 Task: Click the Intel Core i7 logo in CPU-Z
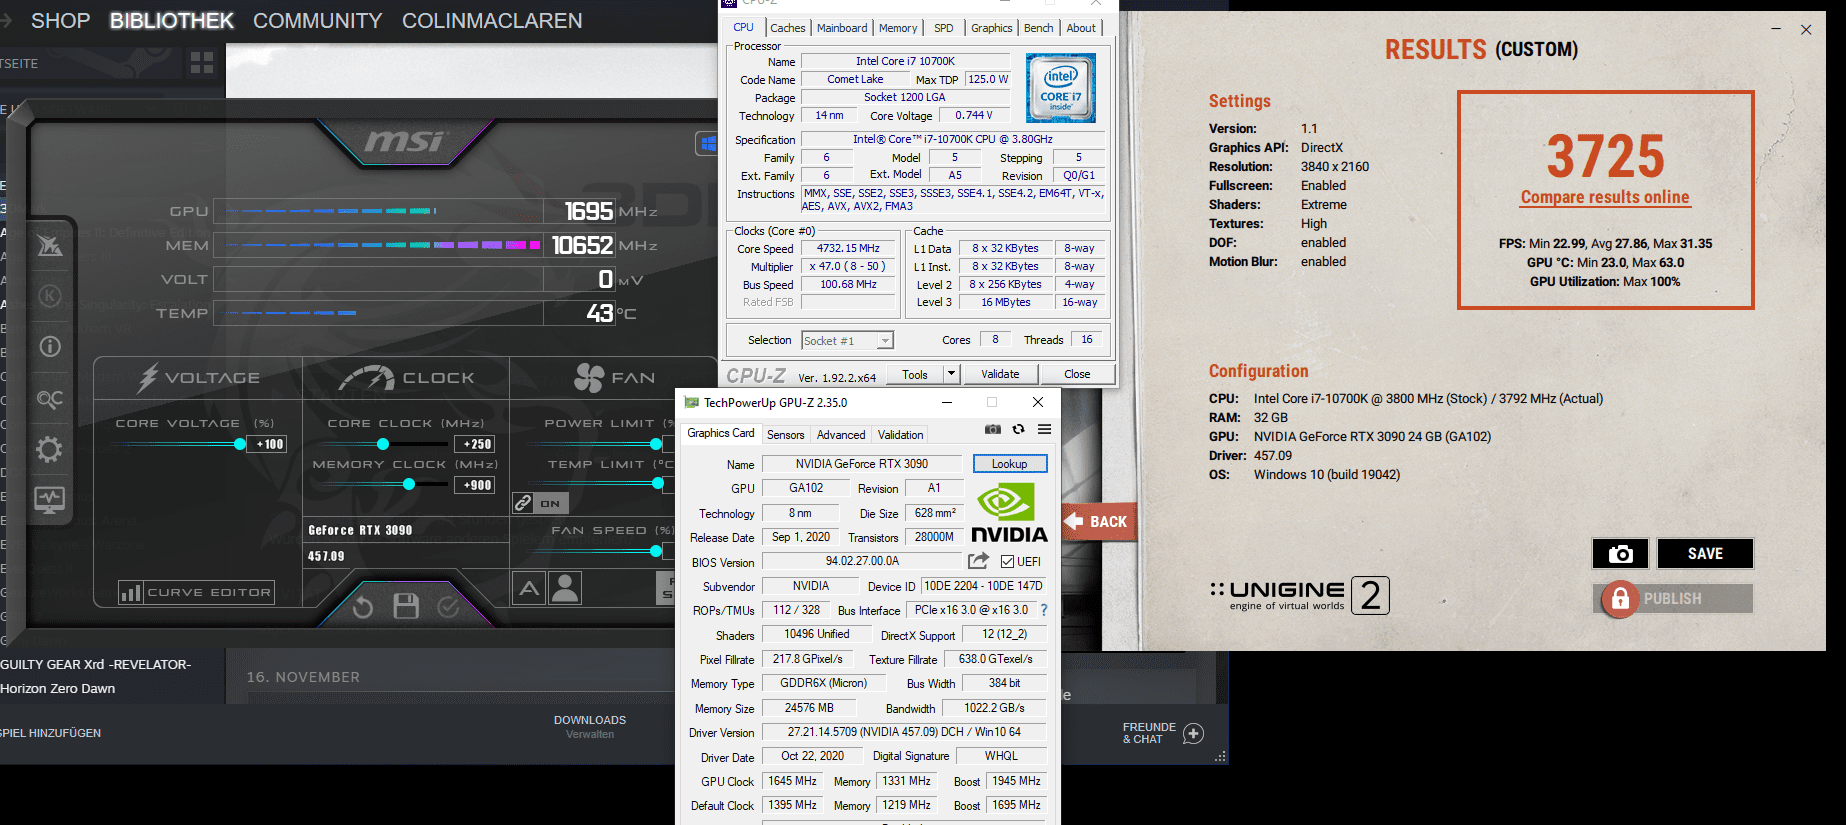(x=1061, y=88)
